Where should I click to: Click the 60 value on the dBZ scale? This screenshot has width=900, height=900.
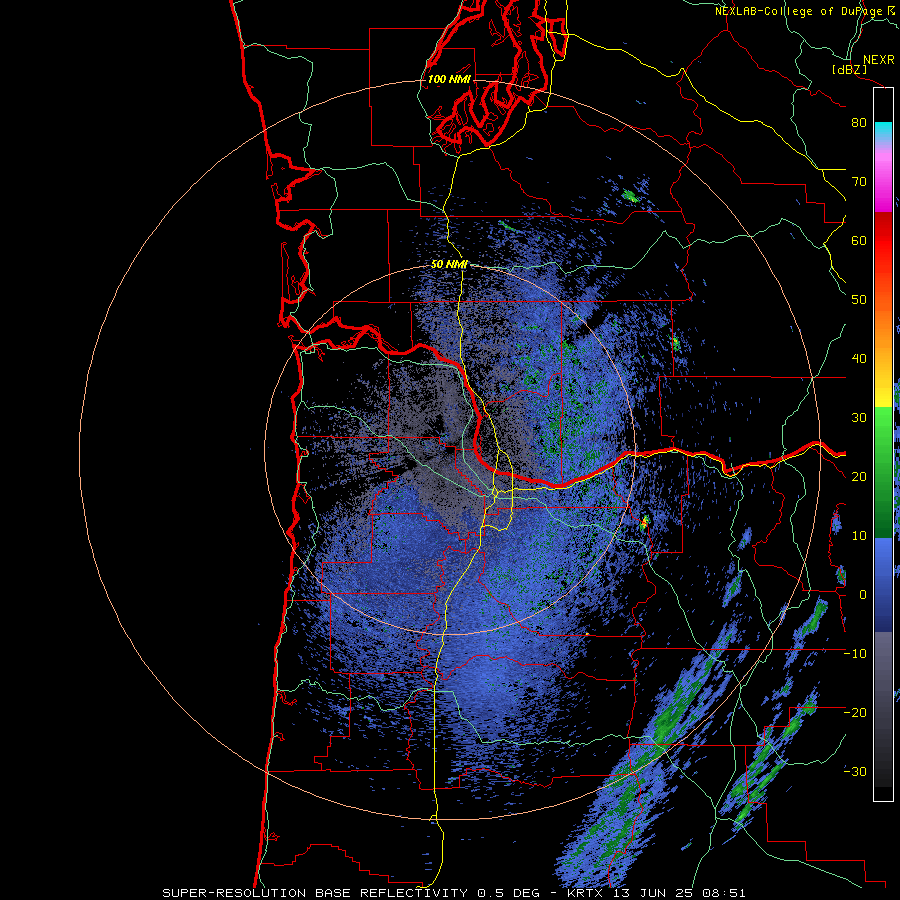click(859, 240)
